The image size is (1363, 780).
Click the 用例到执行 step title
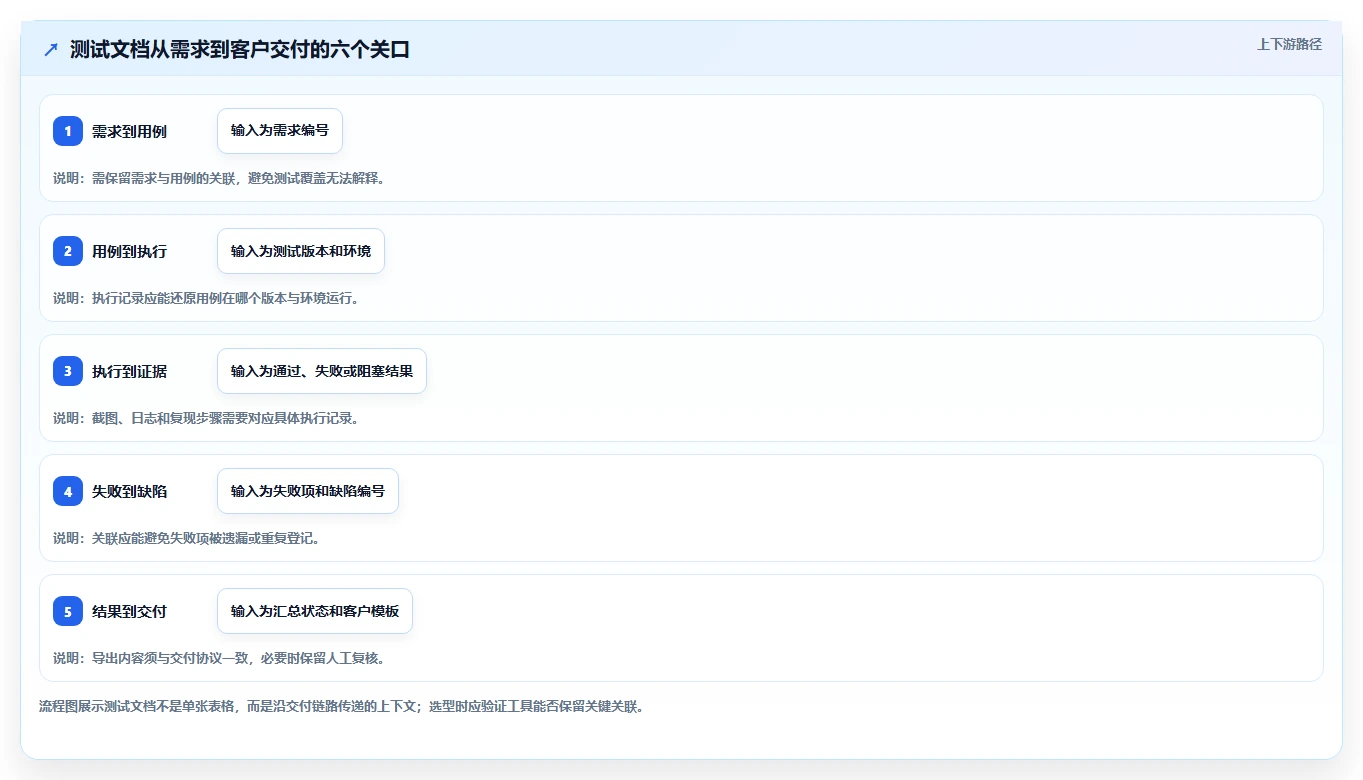coord(129,251)
